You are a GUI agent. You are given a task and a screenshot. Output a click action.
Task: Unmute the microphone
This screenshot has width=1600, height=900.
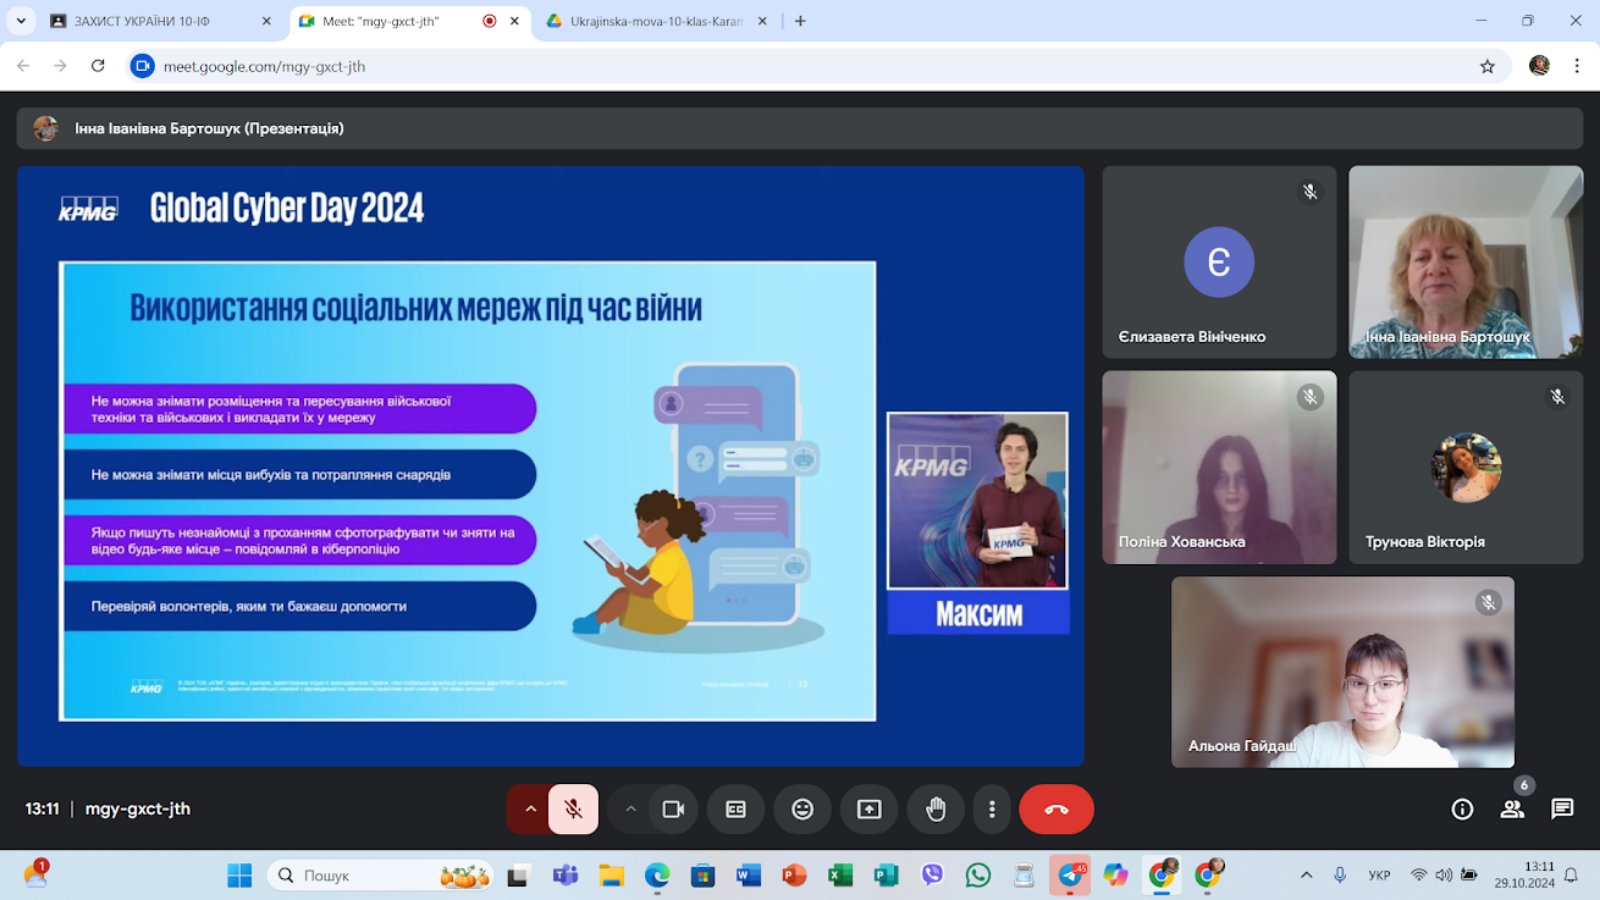pos(573,809)
